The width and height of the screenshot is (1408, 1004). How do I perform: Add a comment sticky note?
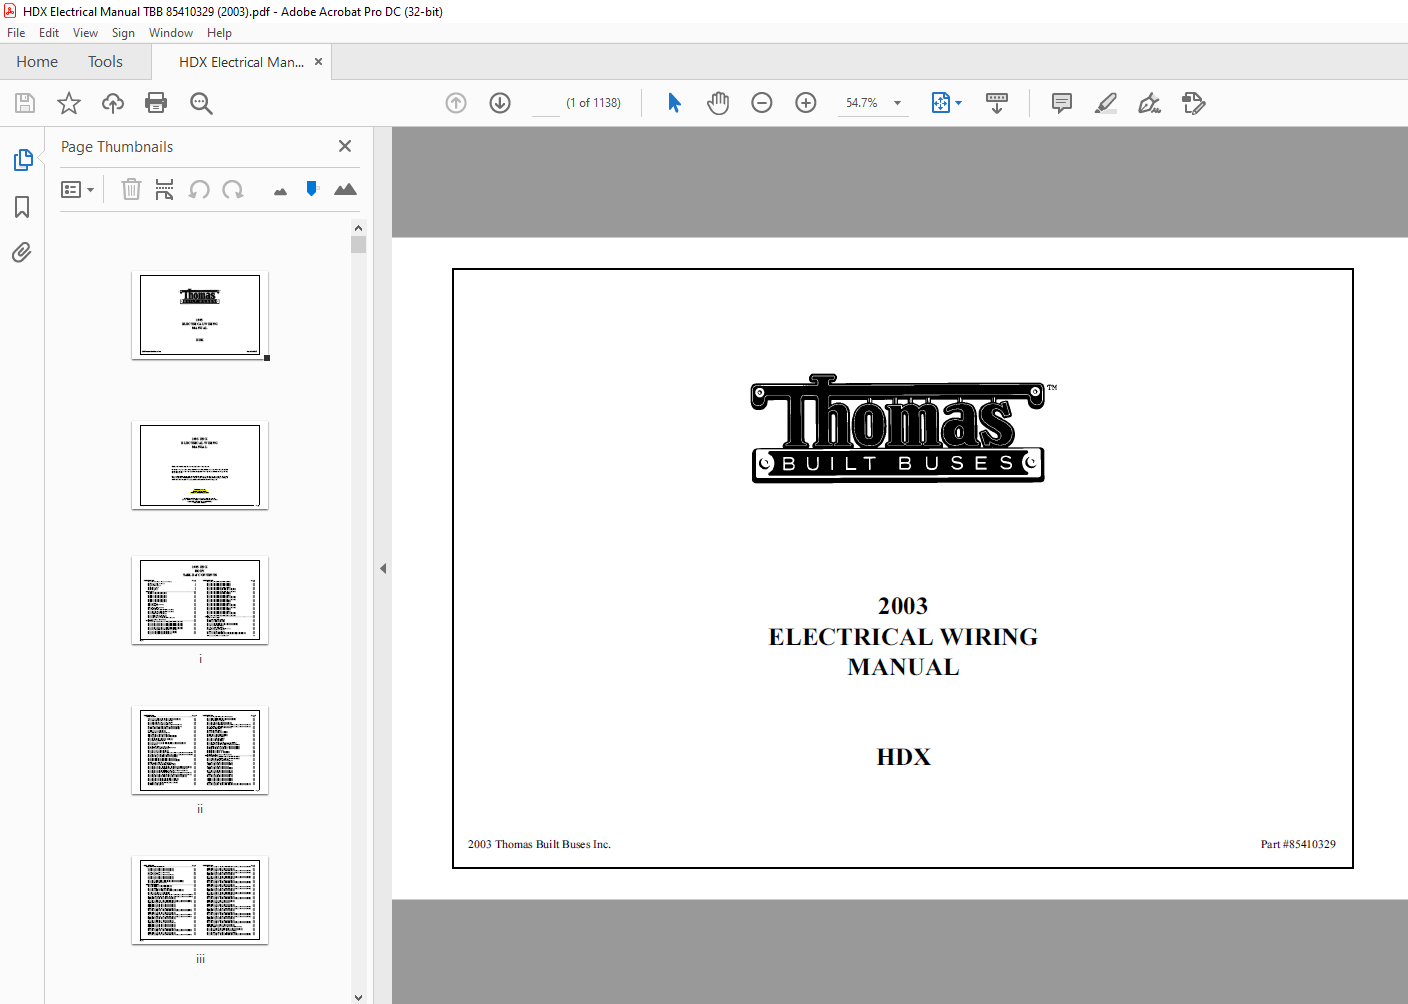click(1062, 103)
